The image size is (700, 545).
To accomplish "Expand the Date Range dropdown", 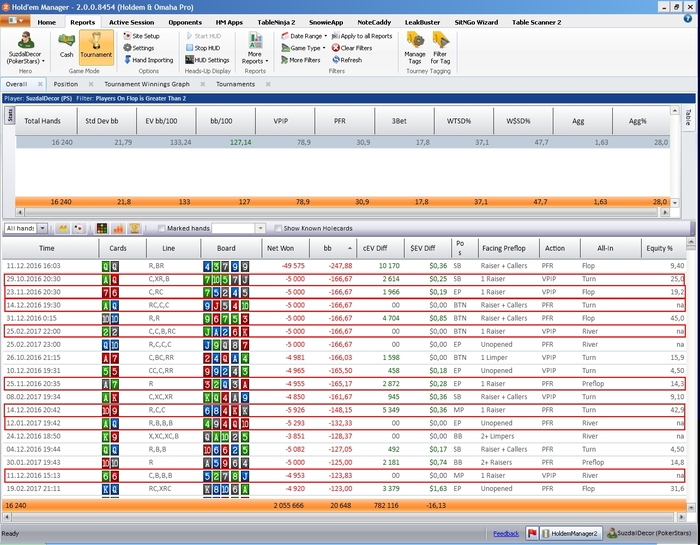I will tap(304, 36).
